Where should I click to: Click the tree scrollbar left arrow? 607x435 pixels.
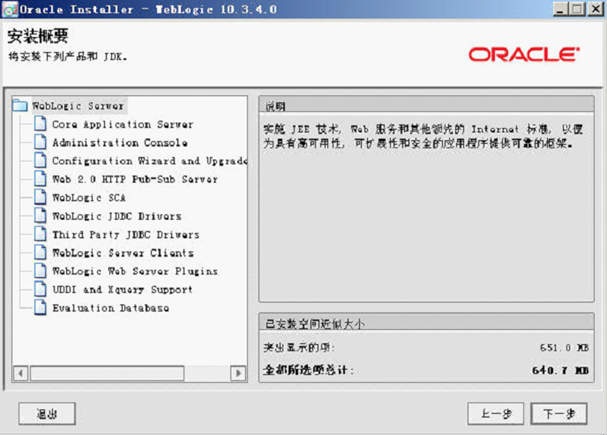click(21, 373)
